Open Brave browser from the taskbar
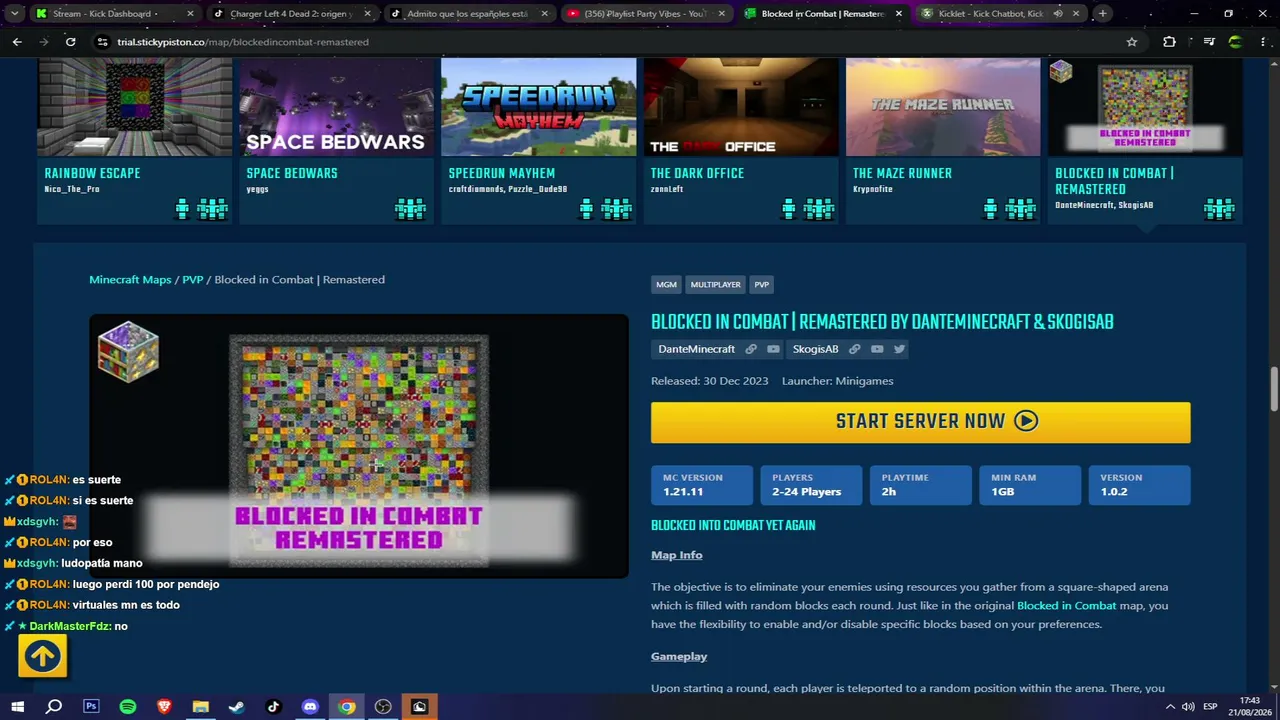The width and height of the screenshot is (1280, 720). [164, 707]
